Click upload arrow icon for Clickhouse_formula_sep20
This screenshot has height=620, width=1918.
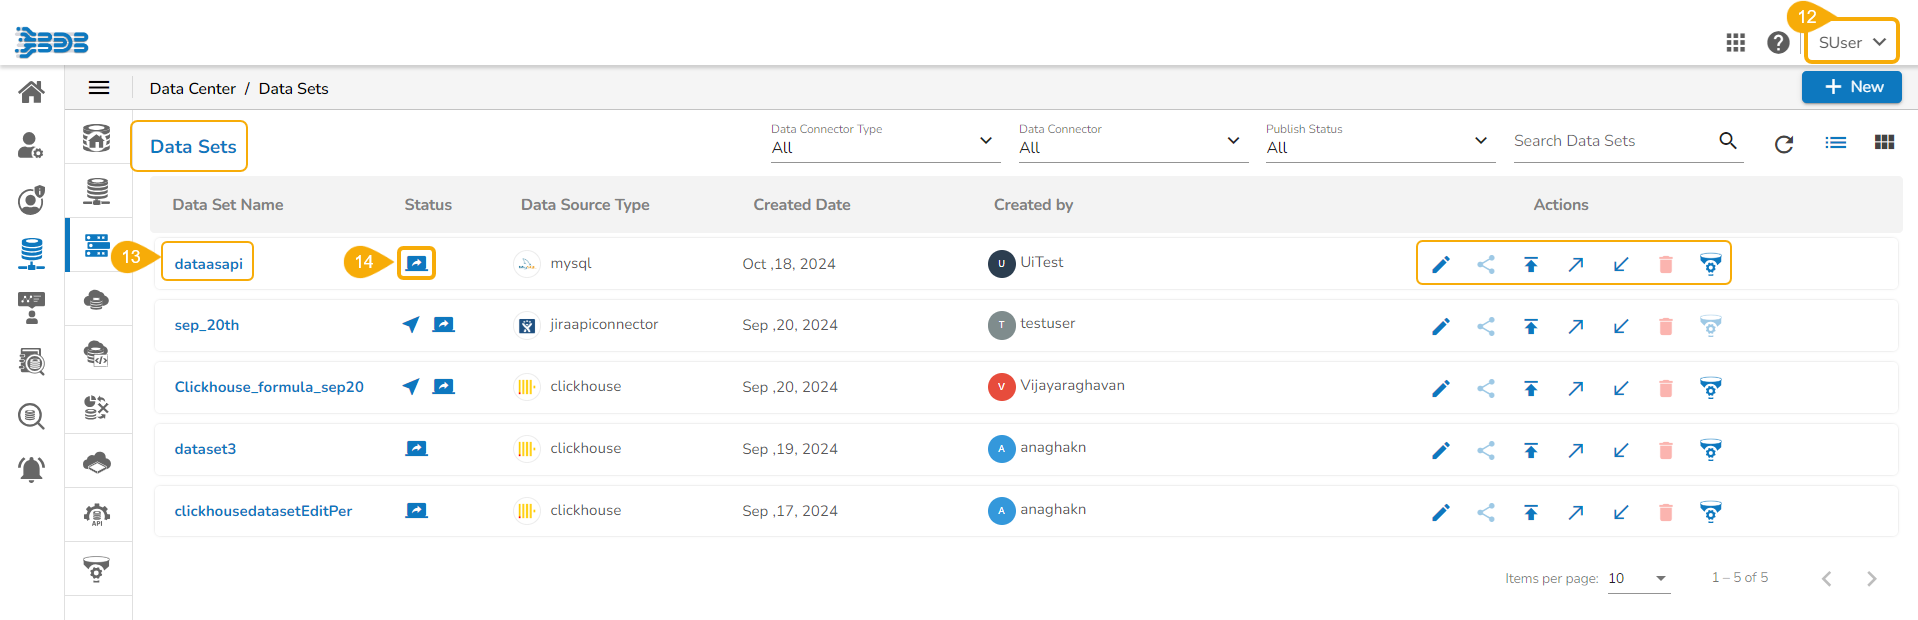[x=1530, y=389]
